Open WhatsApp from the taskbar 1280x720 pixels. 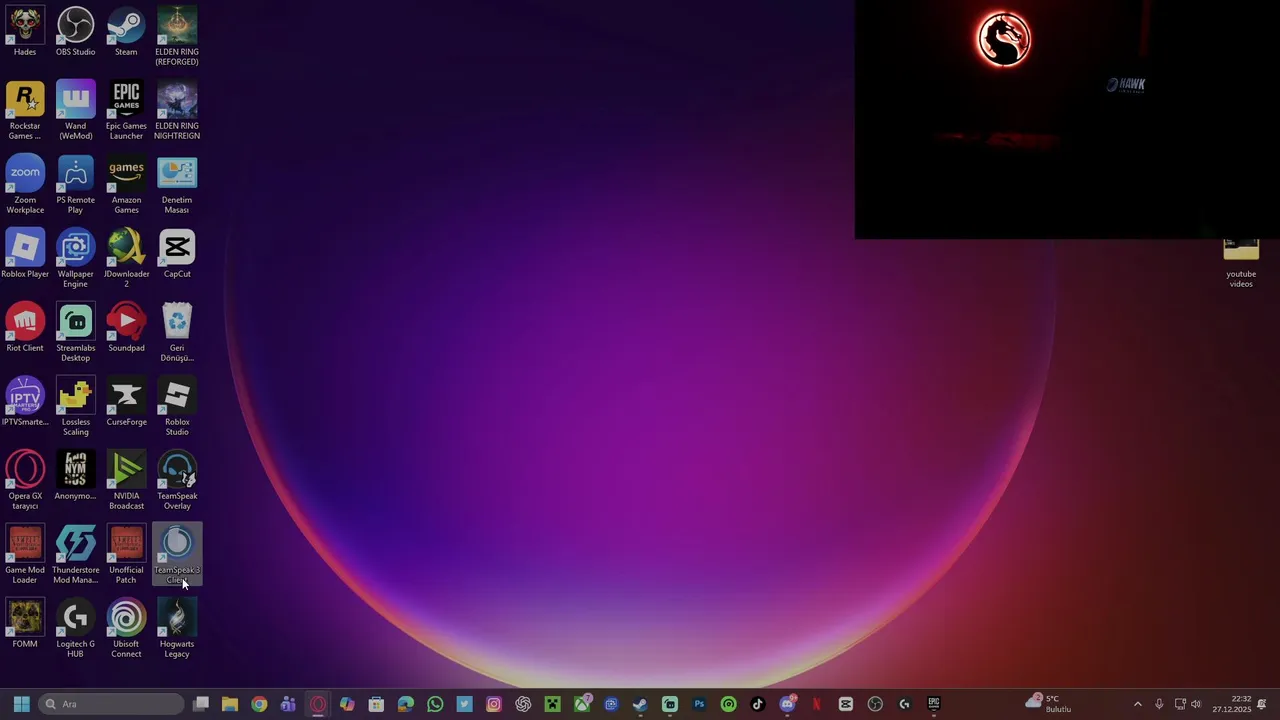point(435,704)
